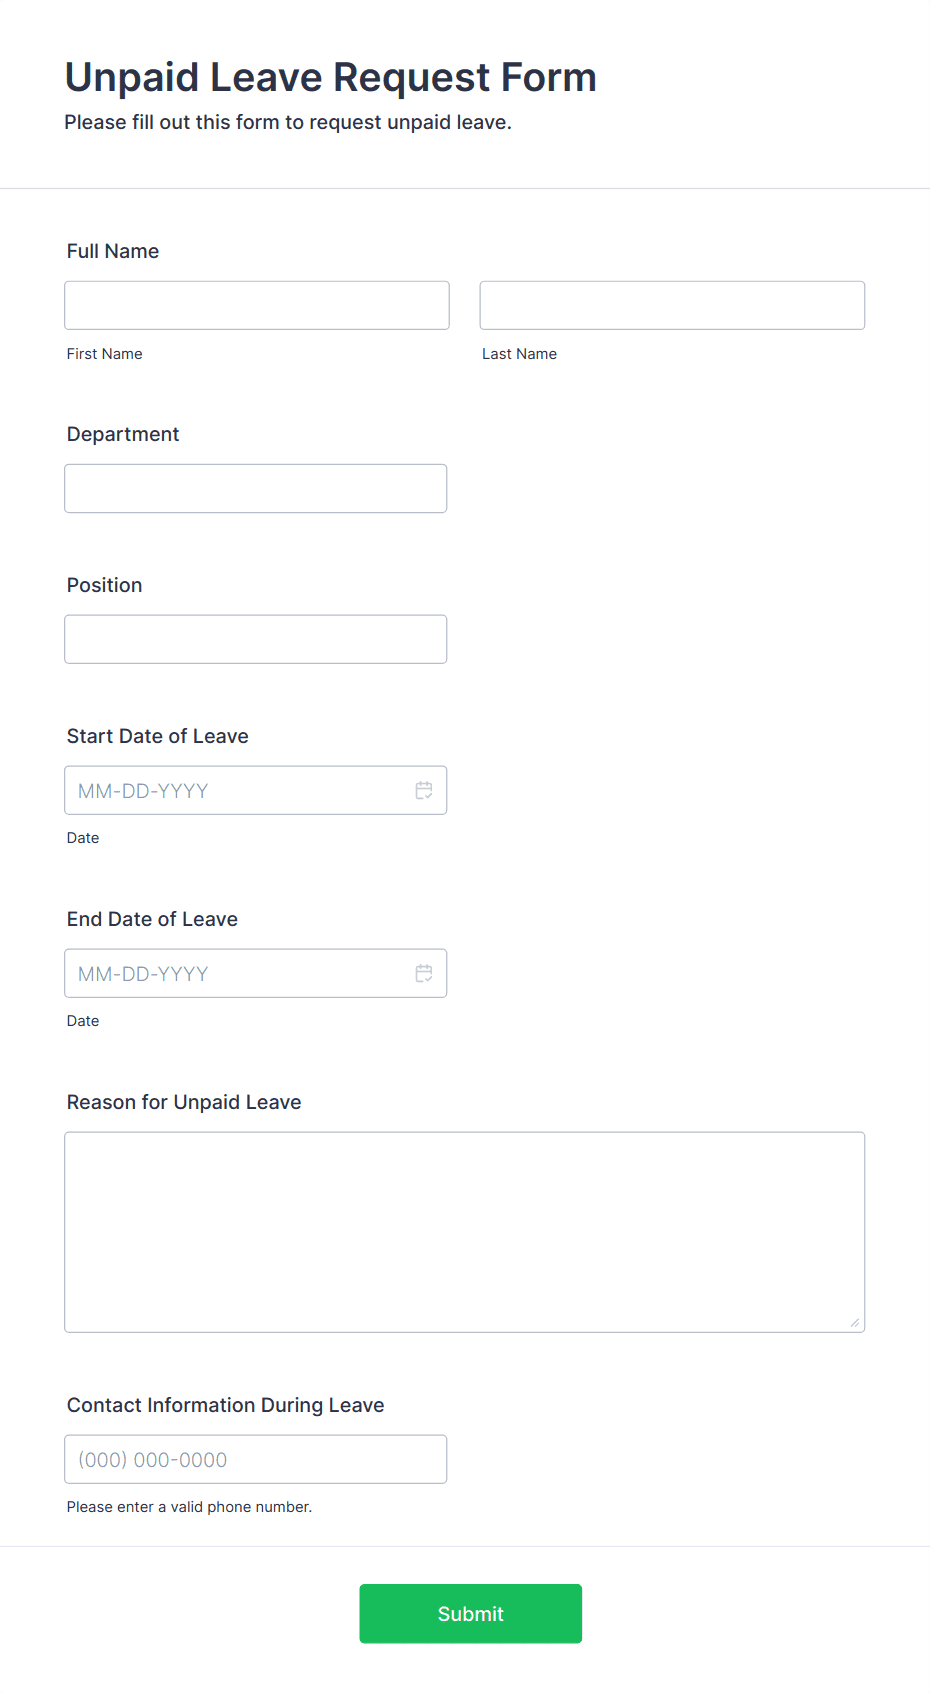Screen dimensions: 930x1693
Task: Click the Unpaid Leave Request Form heading
Action: click(331, 77)
